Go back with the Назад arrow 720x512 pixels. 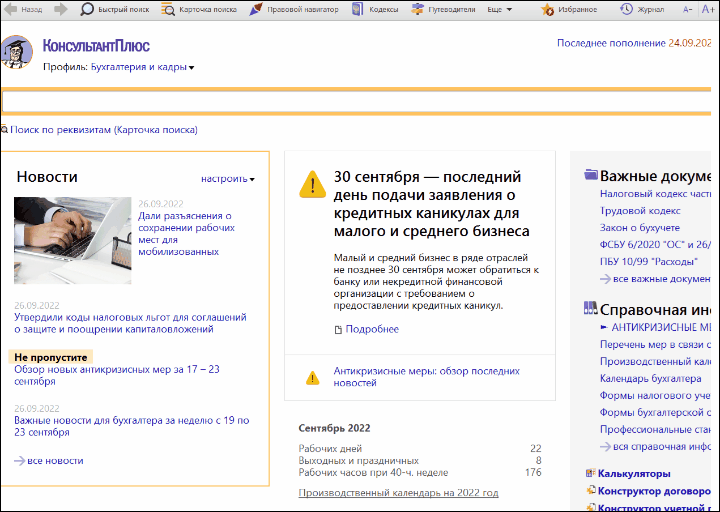tap(23, 9)
